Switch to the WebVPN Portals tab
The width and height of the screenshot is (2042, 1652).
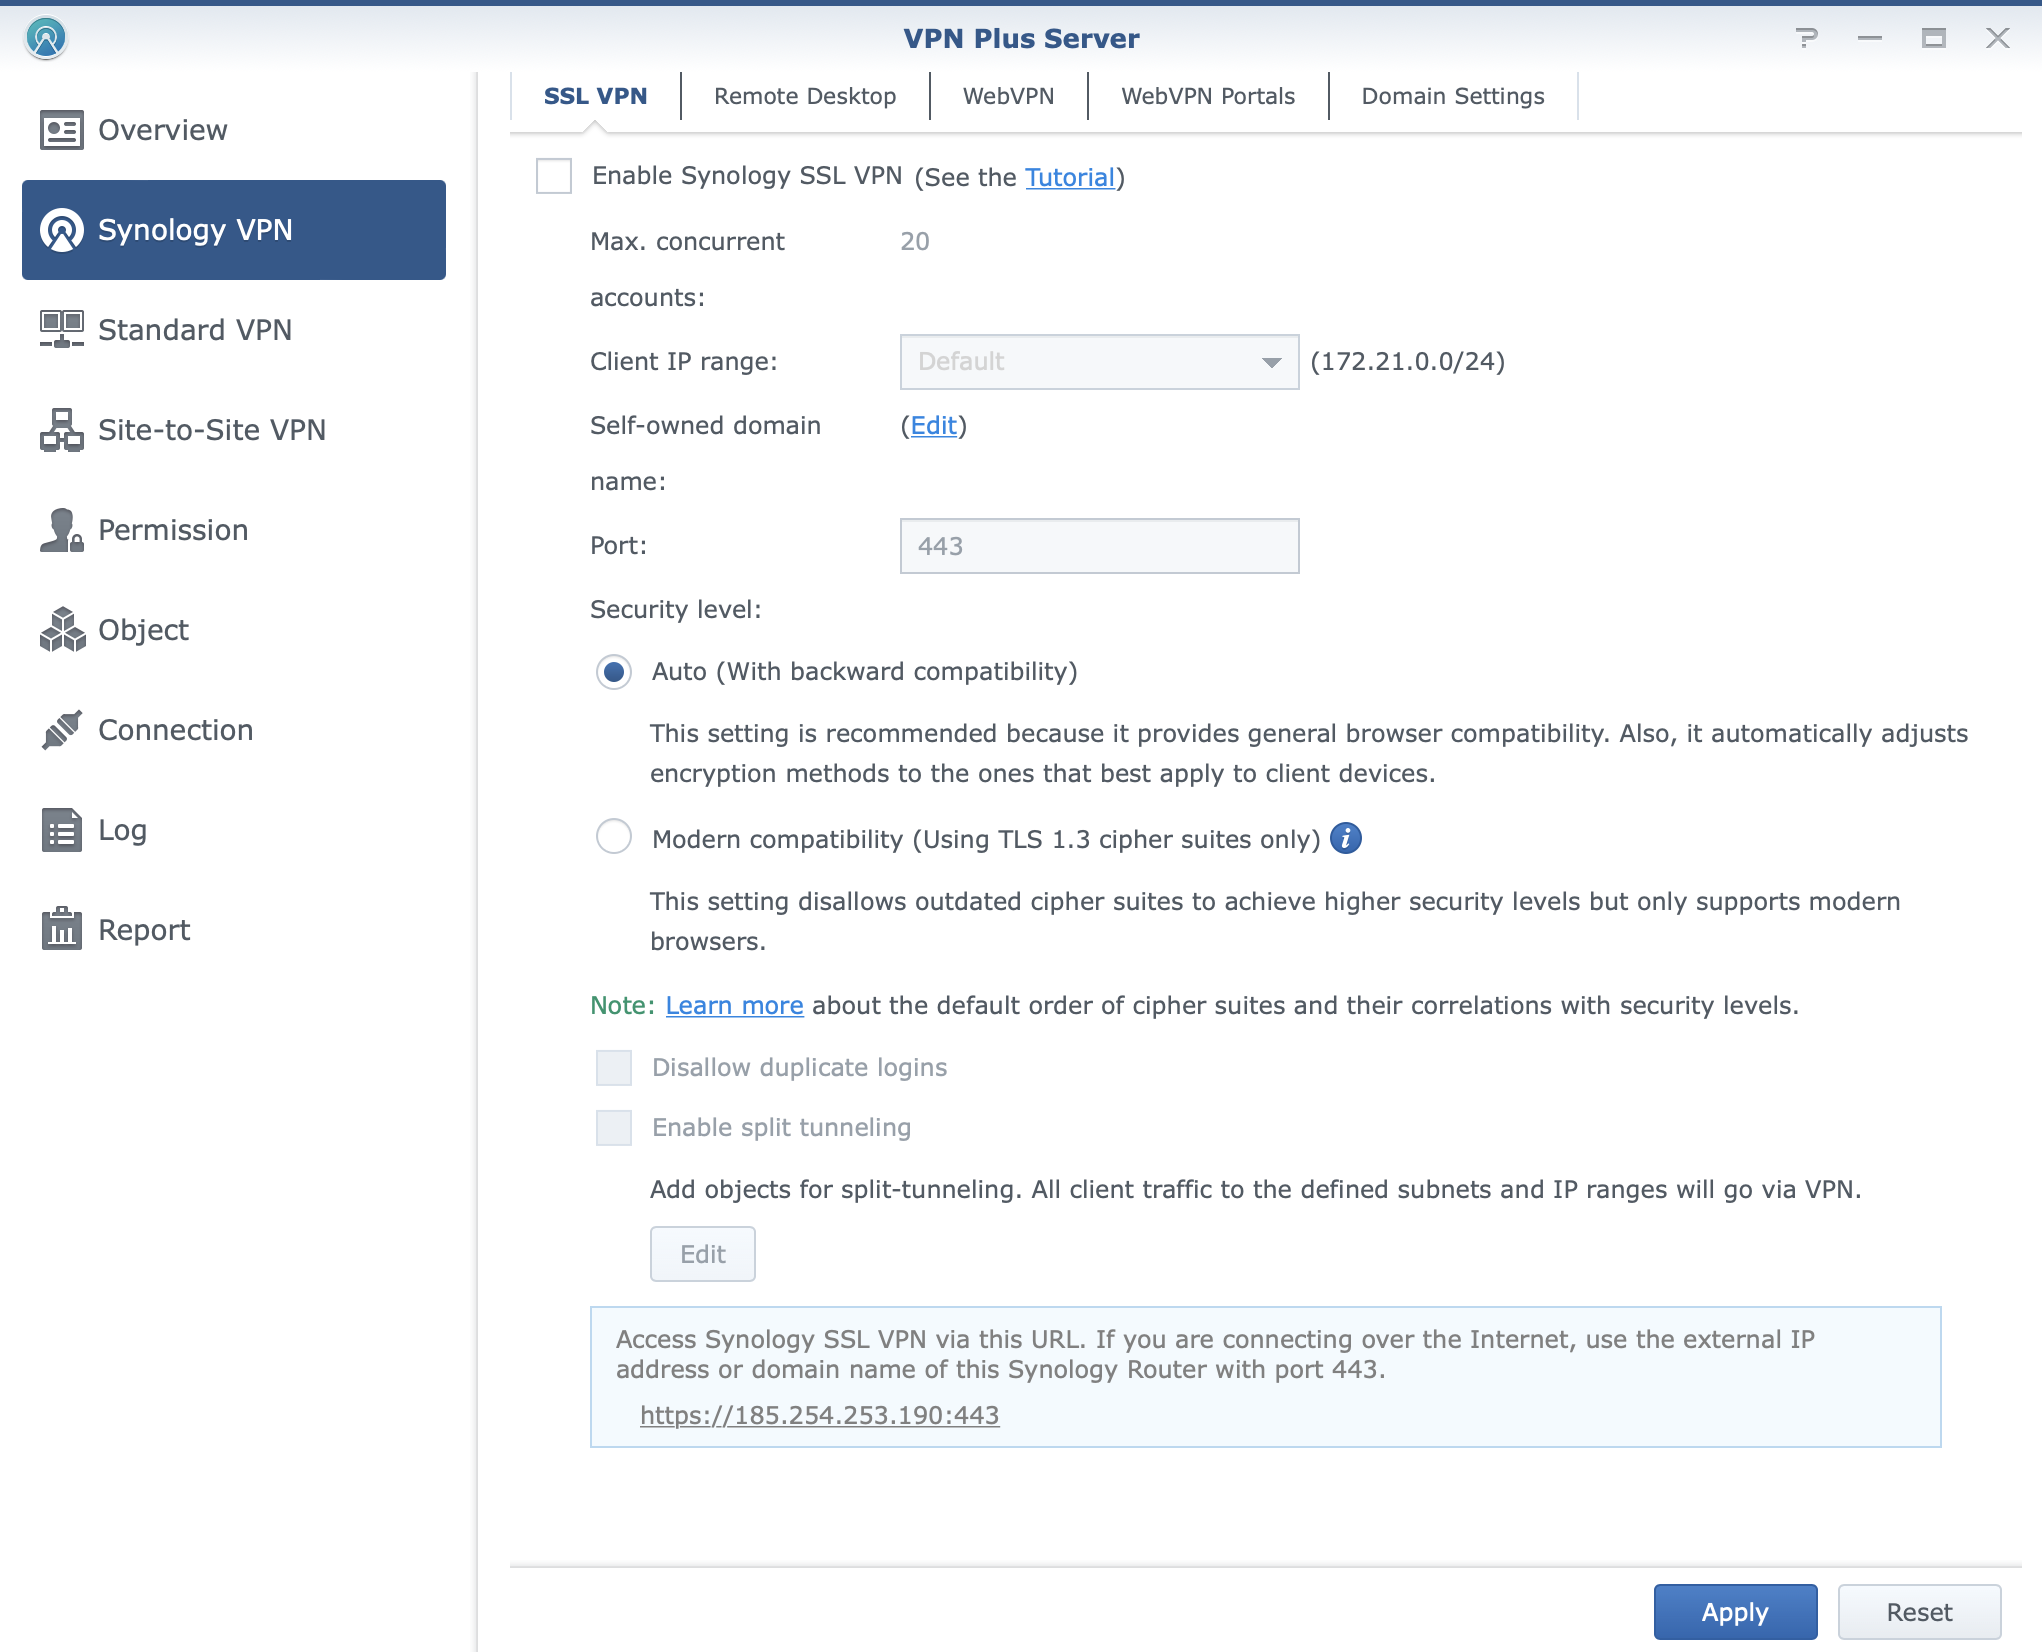[1208, 96]
